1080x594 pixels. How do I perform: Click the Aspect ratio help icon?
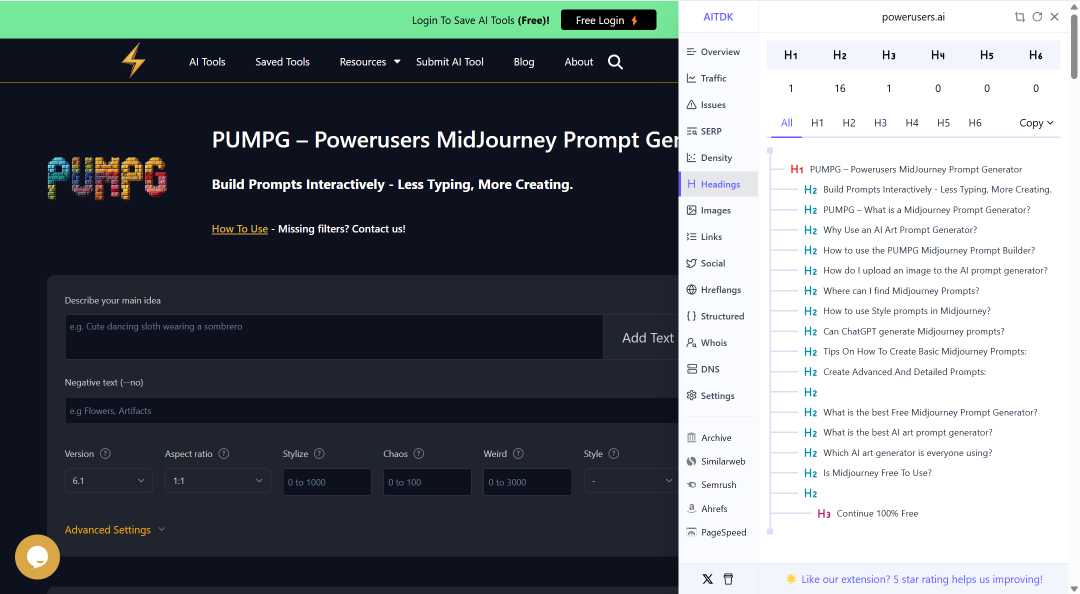[224, 453]
